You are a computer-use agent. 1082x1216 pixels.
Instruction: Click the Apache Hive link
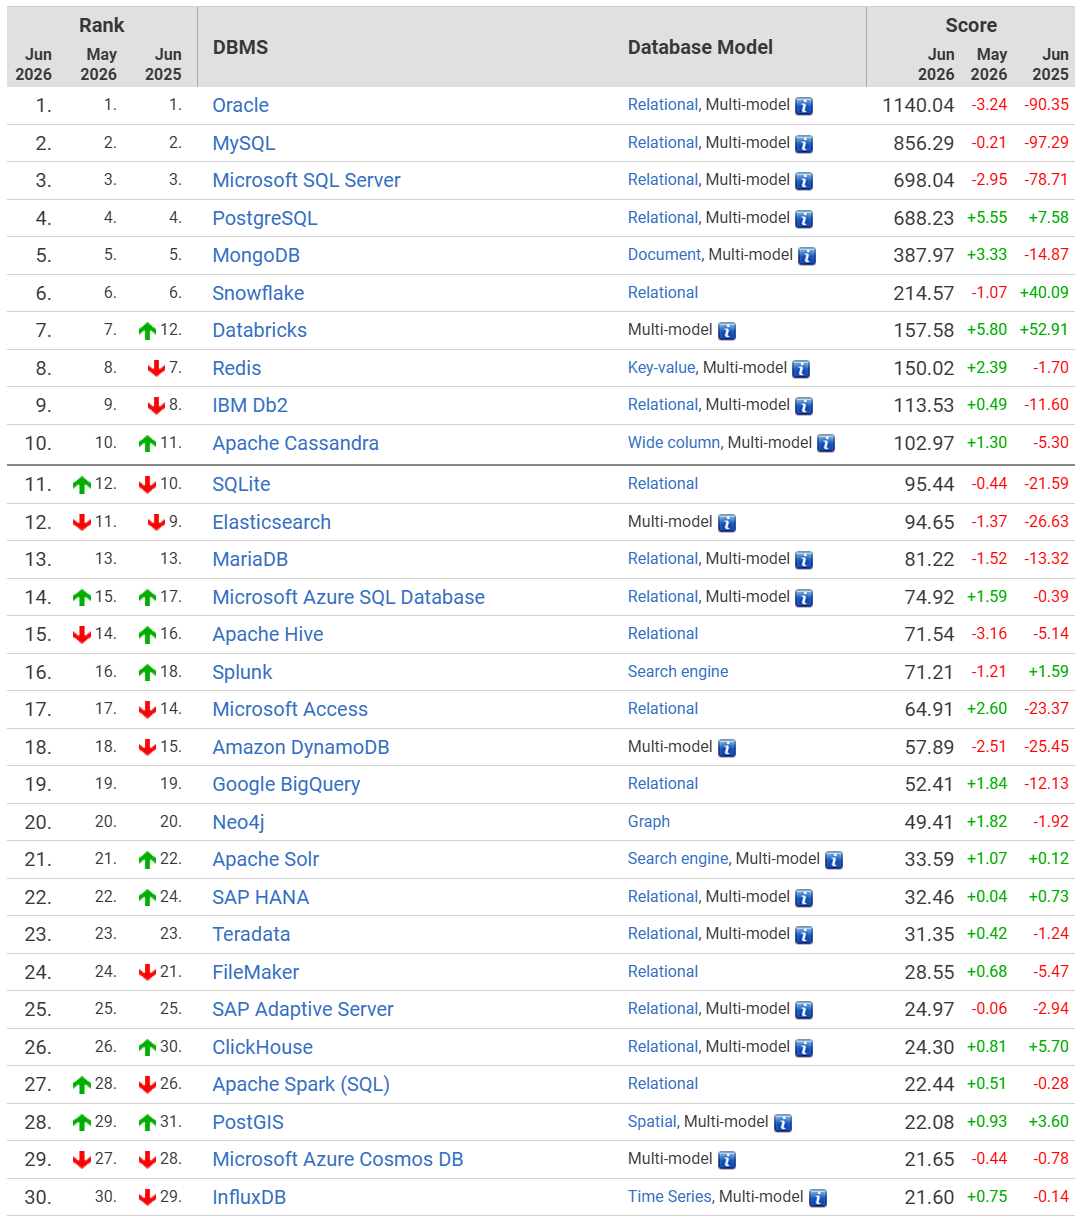[268, 634]
